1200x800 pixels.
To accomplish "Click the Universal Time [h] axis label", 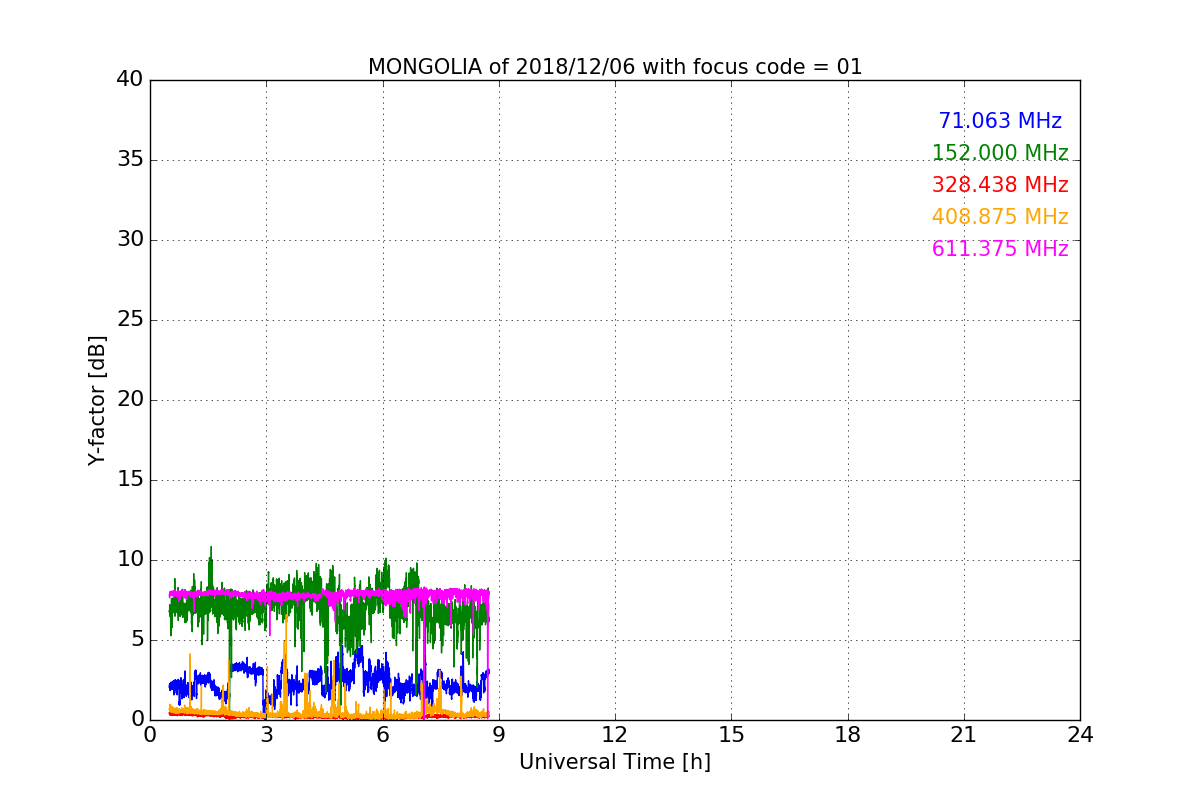I will pos(615,762).
